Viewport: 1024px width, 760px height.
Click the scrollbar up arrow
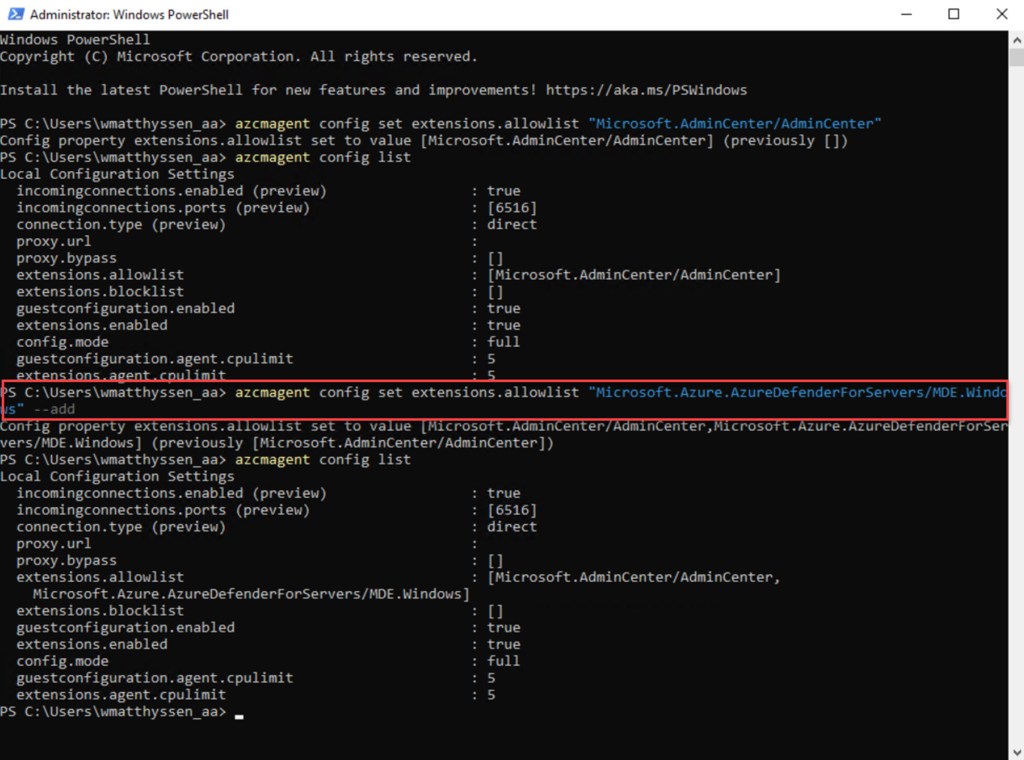[x=1016, y=37]
